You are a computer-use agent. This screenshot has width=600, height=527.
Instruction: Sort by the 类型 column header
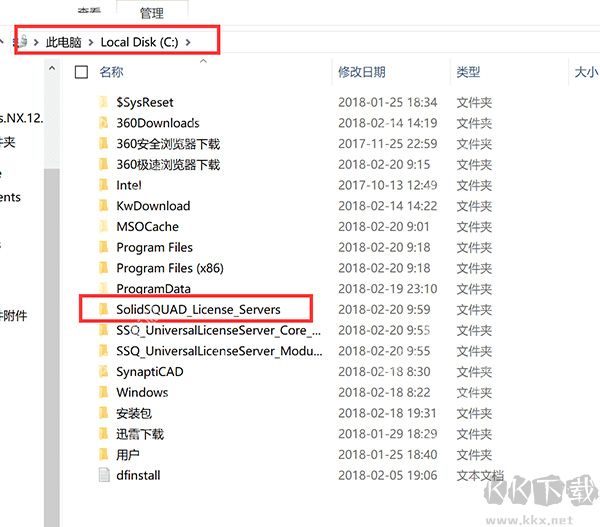pyautogui.click(x=468, y=72)
